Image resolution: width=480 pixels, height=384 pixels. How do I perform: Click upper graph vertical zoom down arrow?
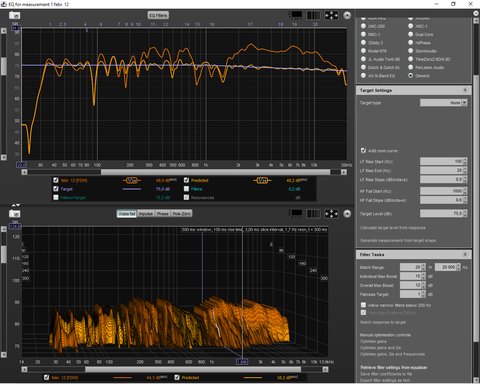tap(4, 157)
